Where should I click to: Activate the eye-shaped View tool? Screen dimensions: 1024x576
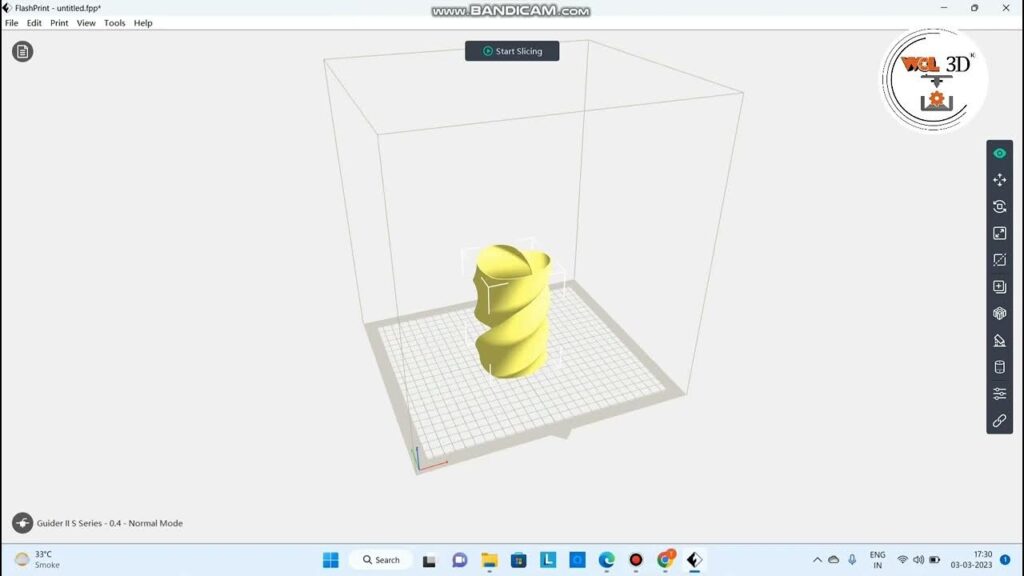point(999,153)
